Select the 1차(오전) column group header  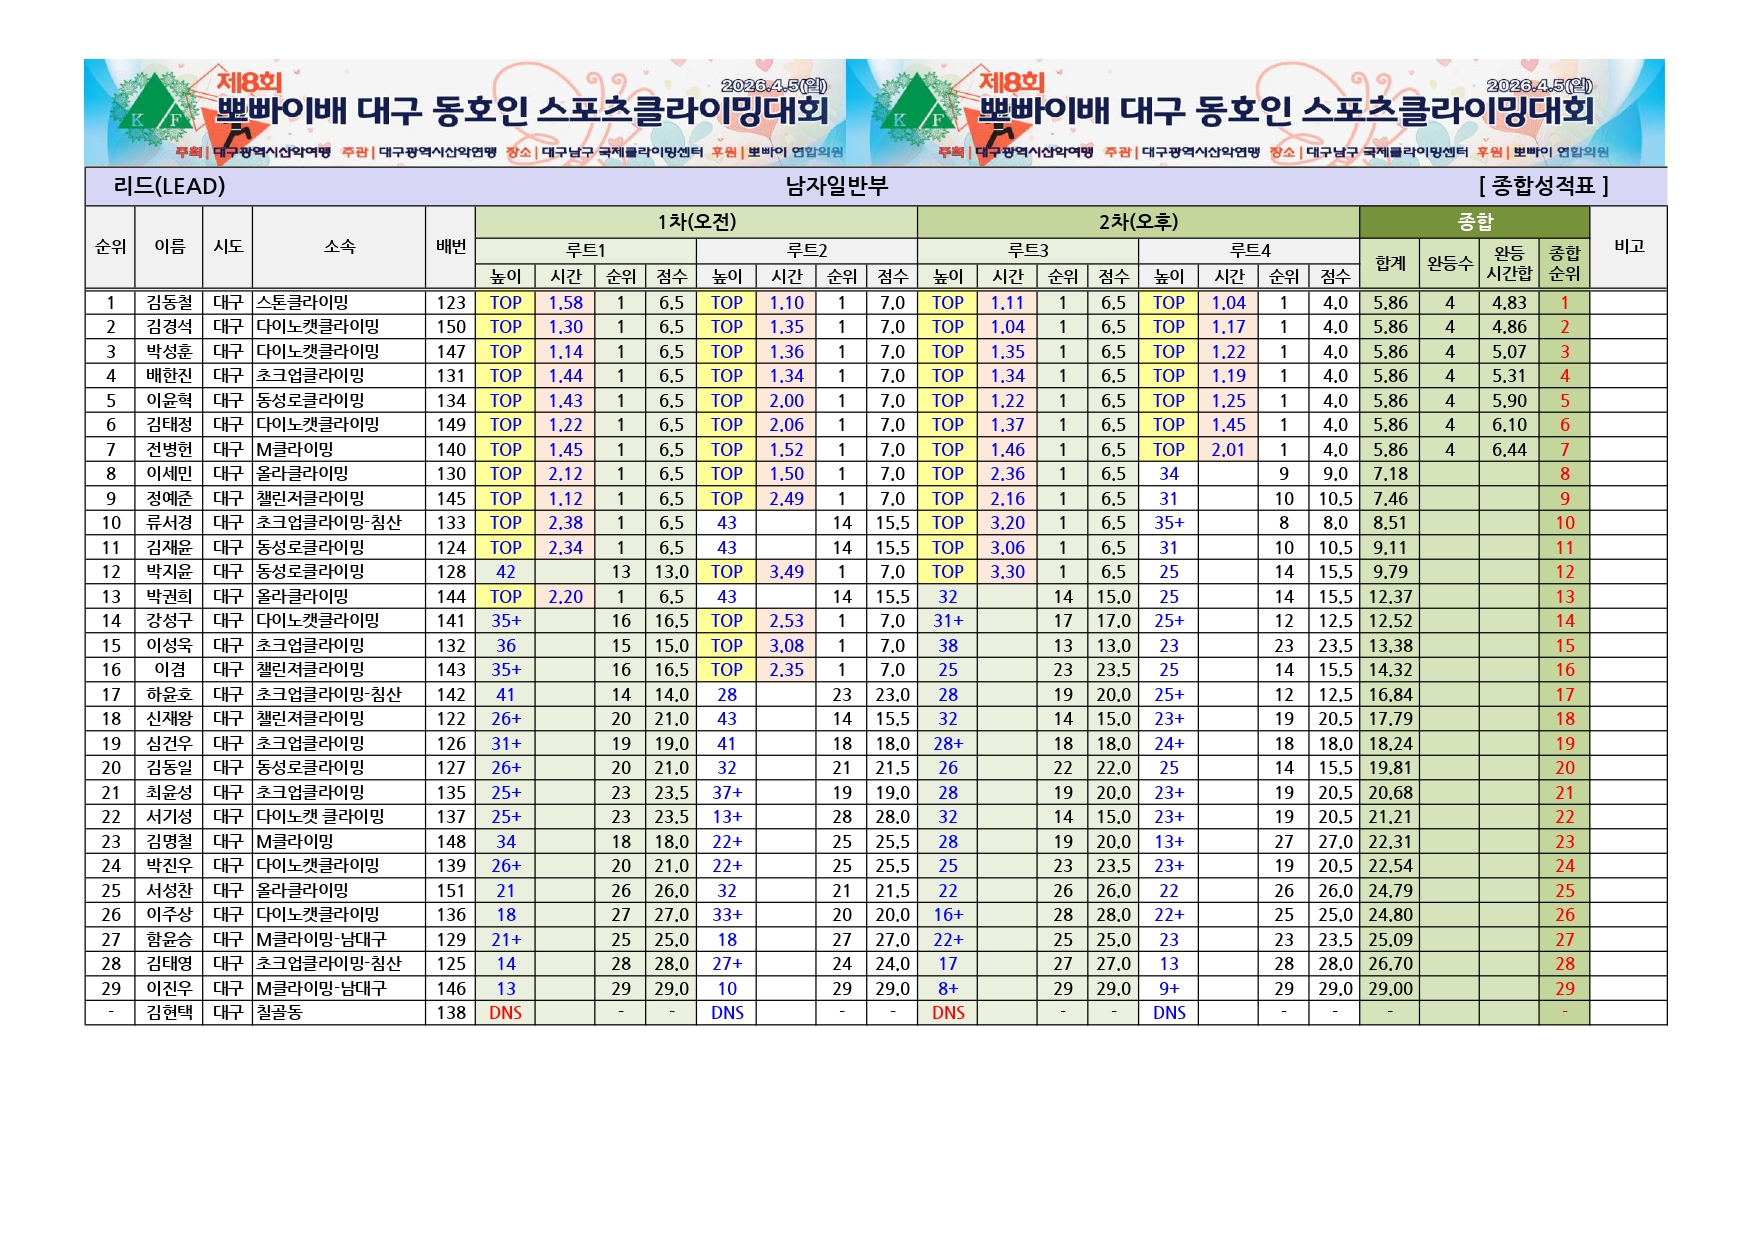coord(696,222)
